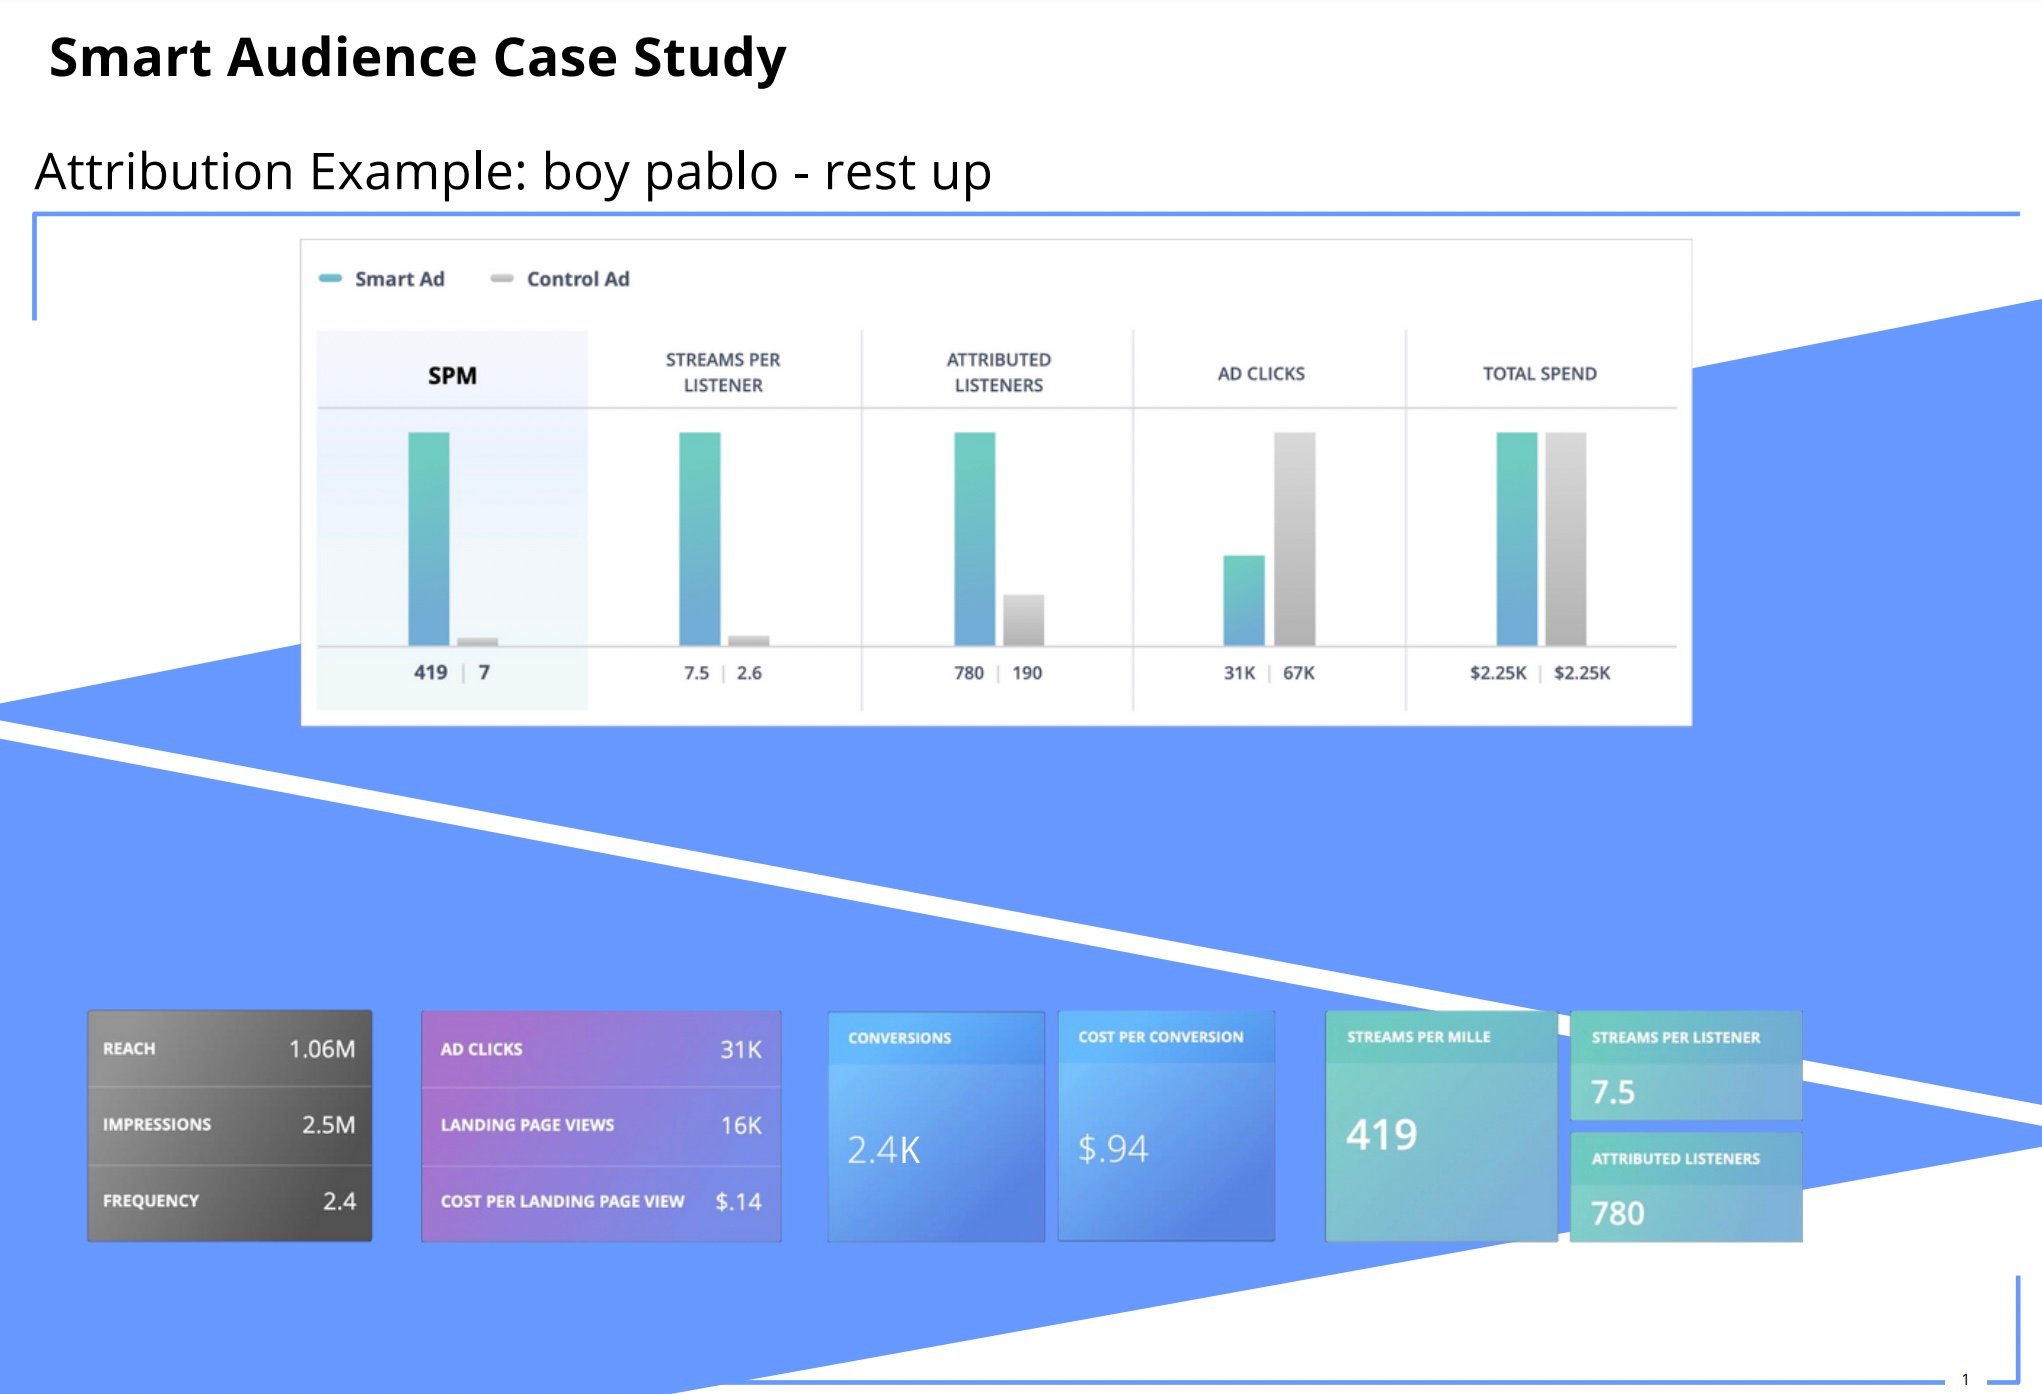This screenshot has height=1394, width=2042.
Task: Select the SPM metric tab
Action: 452,375
